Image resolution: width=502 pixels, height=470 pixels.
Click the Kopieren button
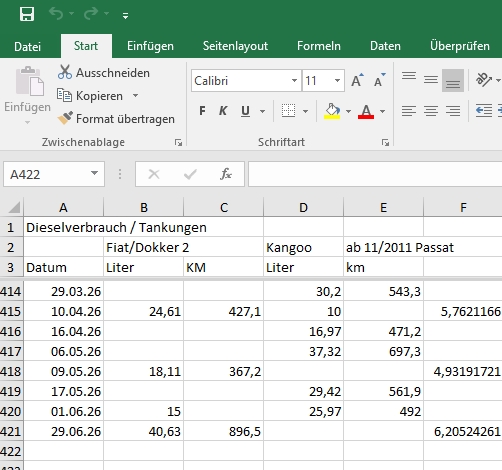pyautogui.click(x=90, y=96)
